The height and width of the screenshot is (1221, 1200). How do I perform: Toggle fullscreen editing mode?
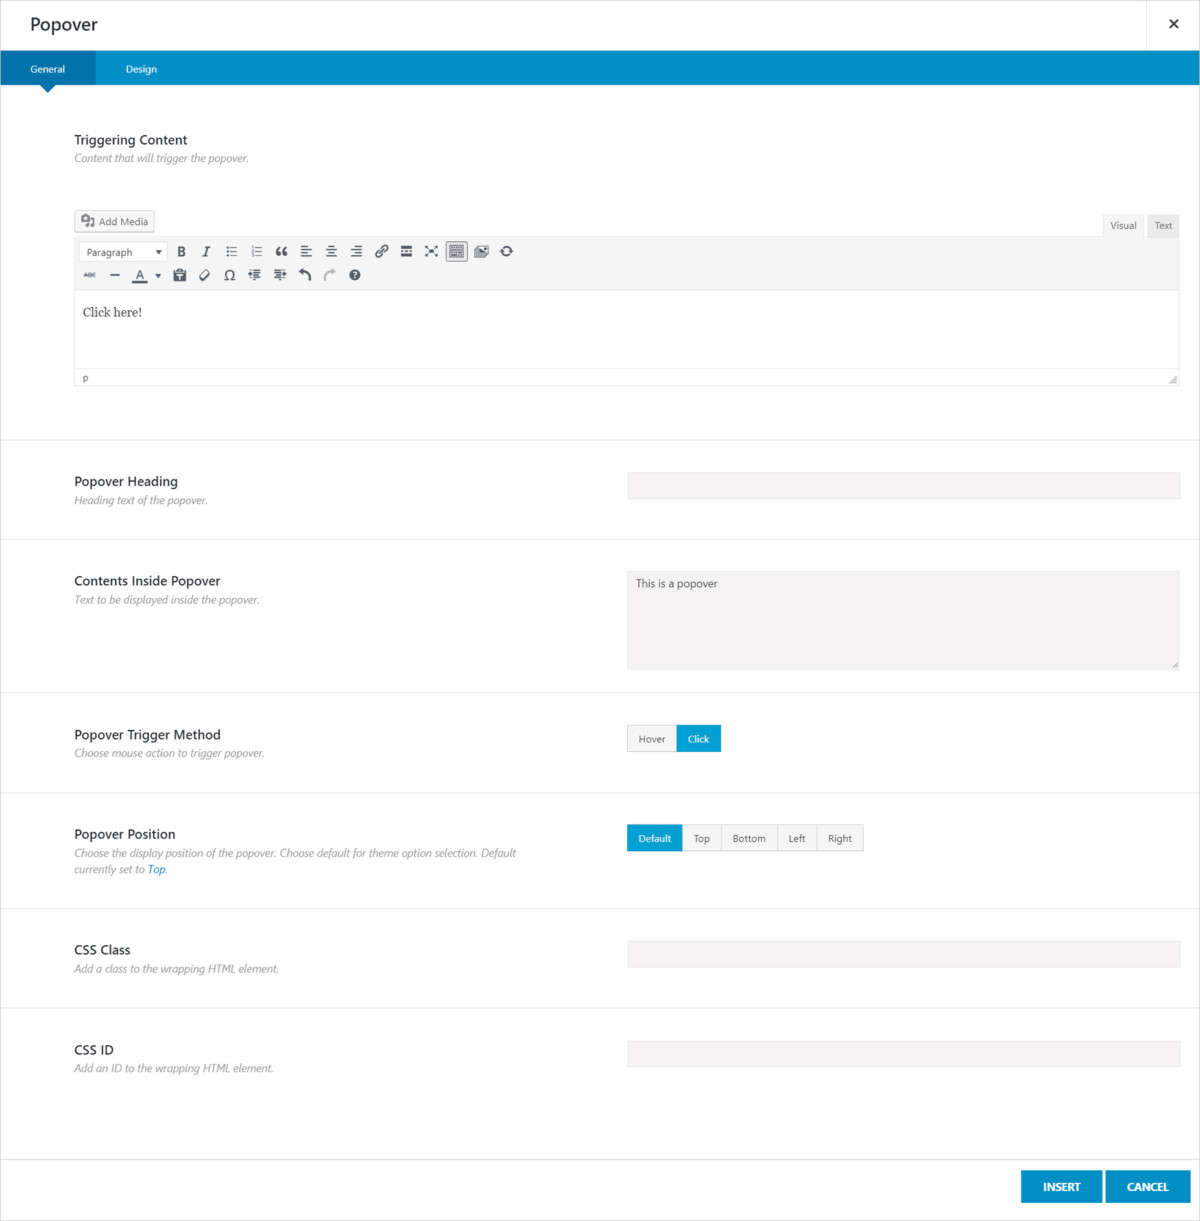tap(431, 251)
